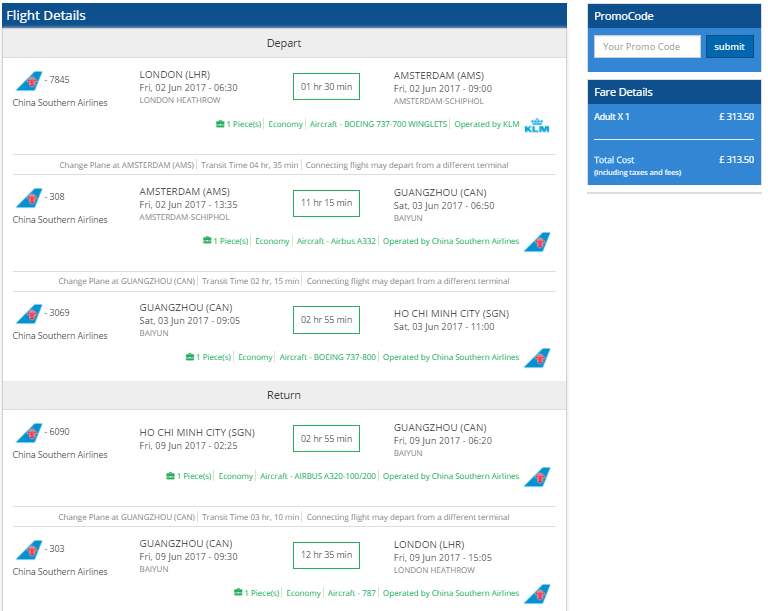Click the KLM operator logo
The height and width of the screenshot is (611, 768).
[x=537, y=125]
